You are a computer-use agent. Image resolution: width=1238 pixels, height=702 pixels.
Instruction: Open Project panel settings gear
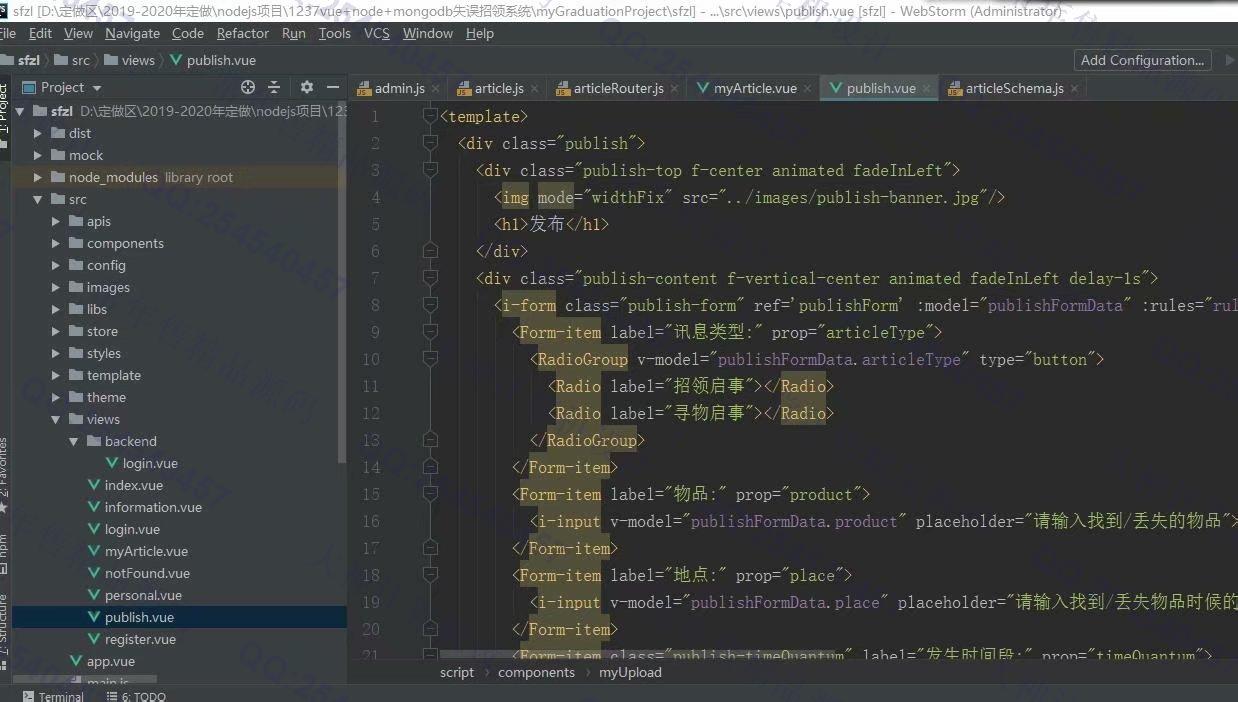pyautogui.click(x=307, y=87)
